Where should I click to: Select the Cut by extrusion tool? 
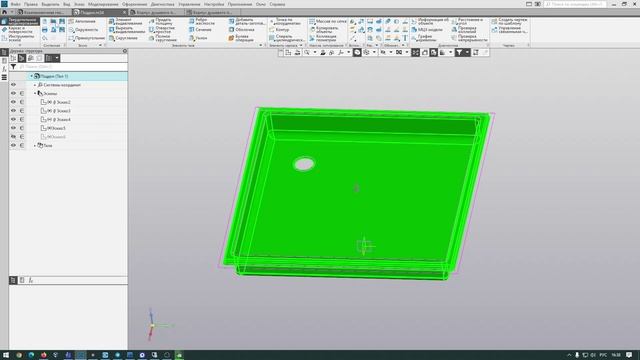(126, 30)
